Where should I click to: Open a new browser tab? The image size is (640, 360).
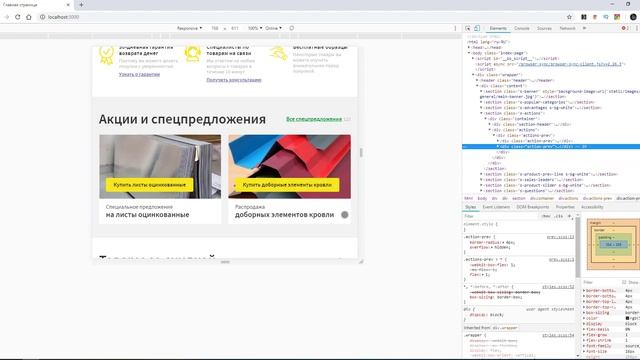pyautogui.click(x=81, y=4)
